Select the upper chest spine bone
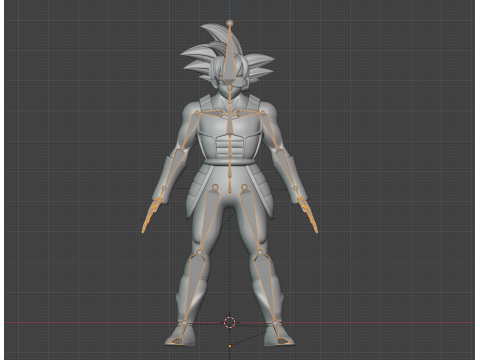Screen dimensions: 480x360 [x=230, y=118]
